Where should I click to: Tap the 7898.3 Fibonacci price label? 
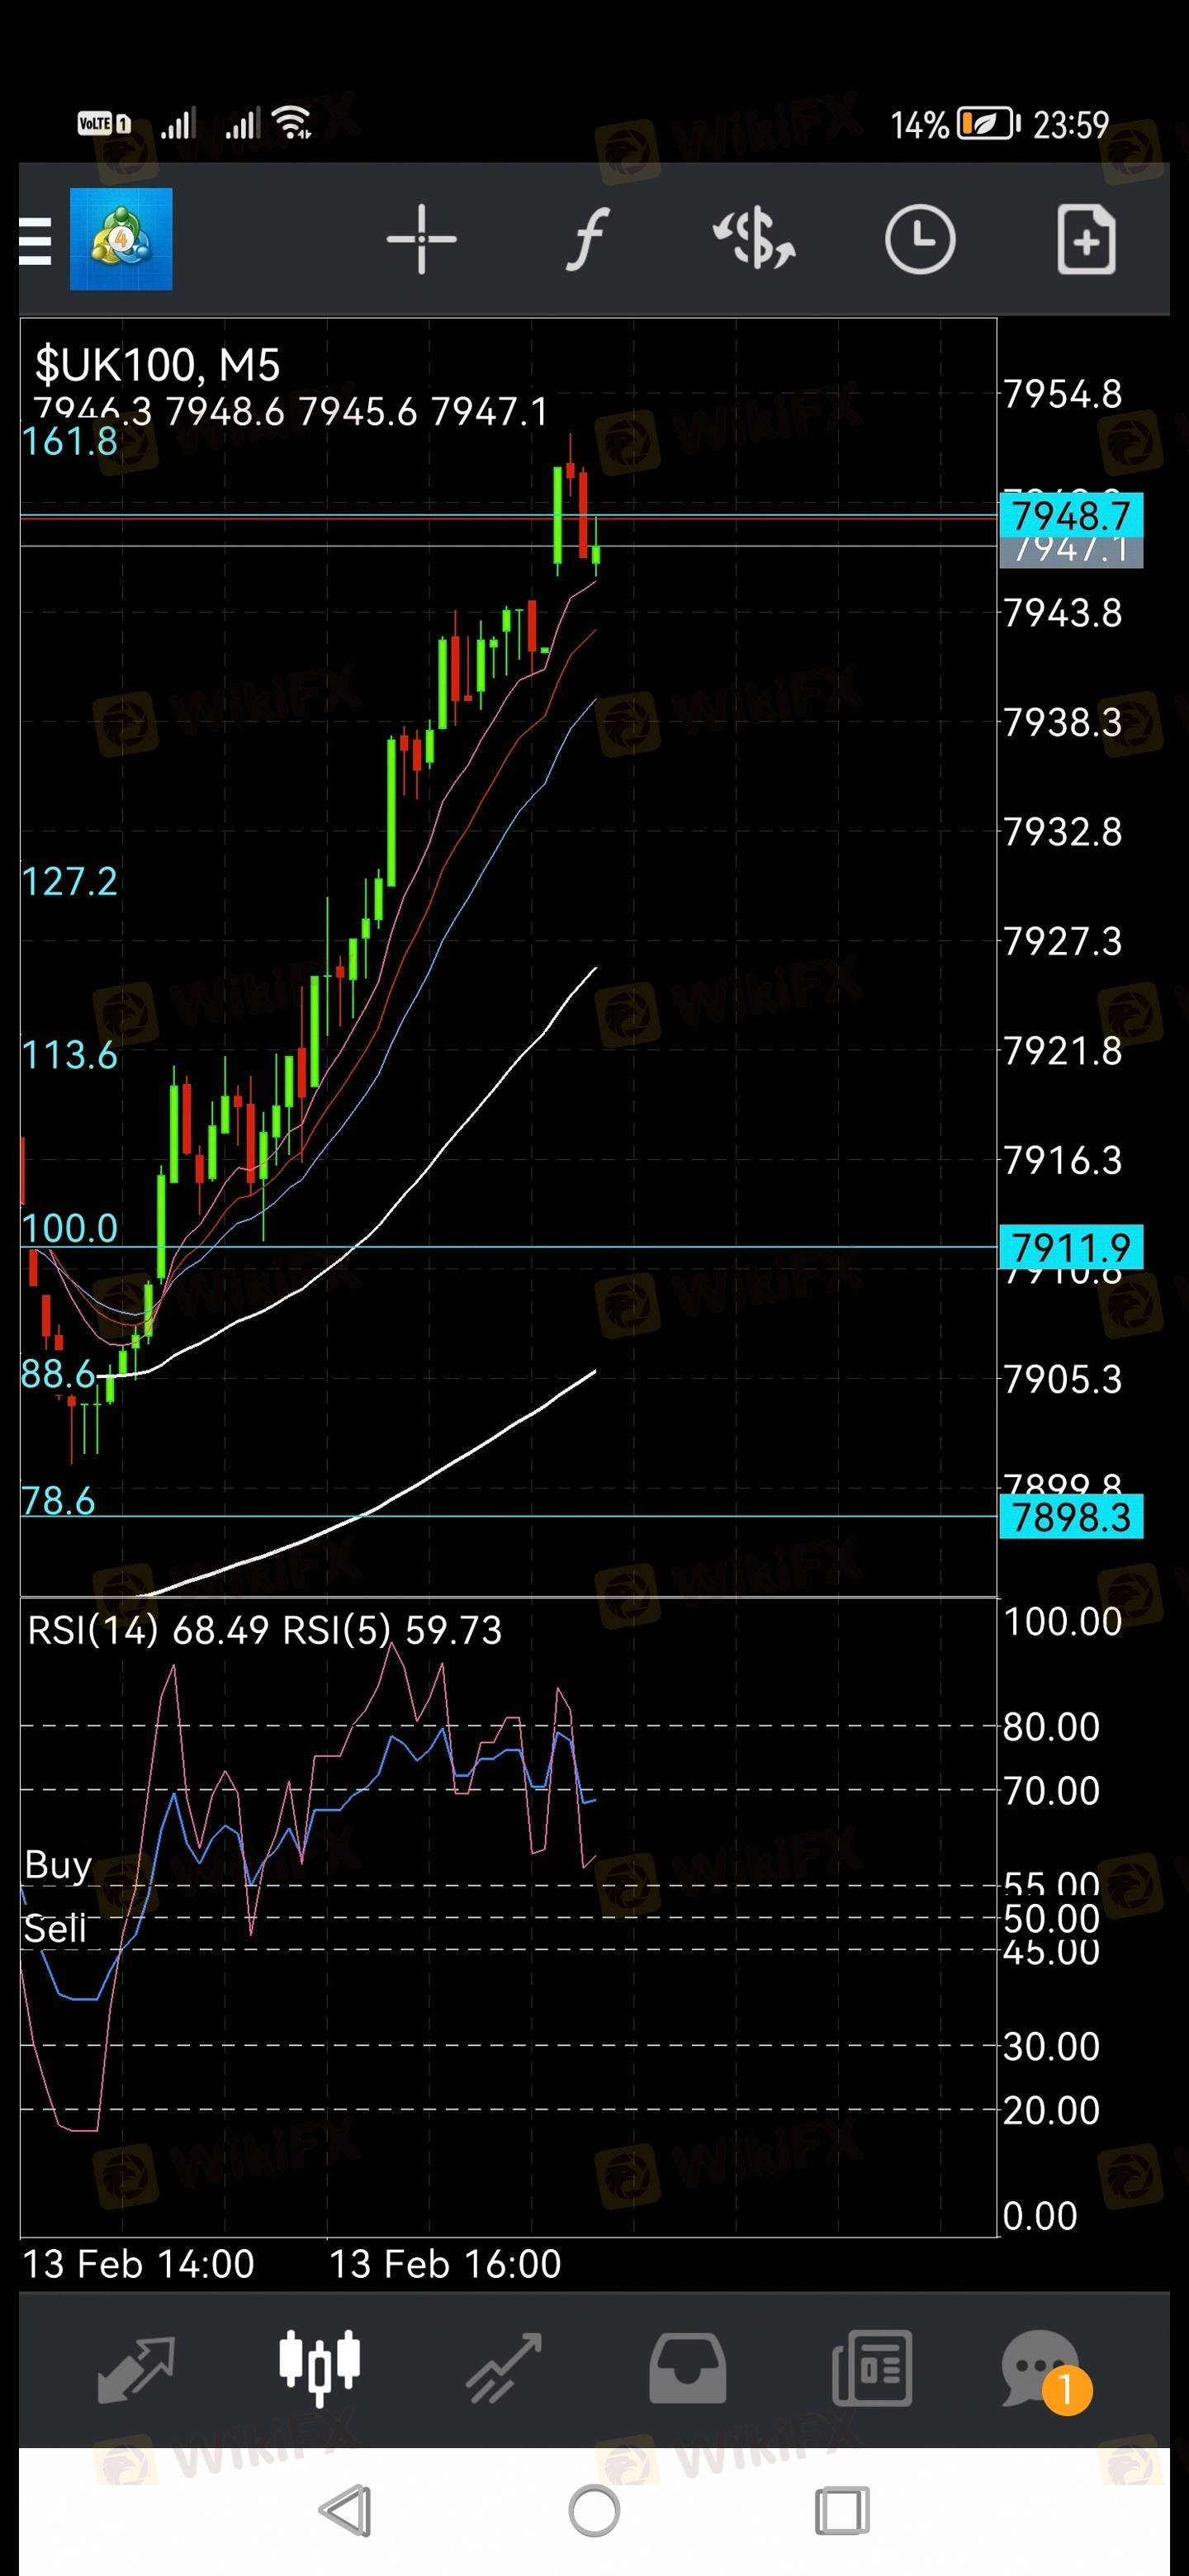click(x=1070, y=1517)
